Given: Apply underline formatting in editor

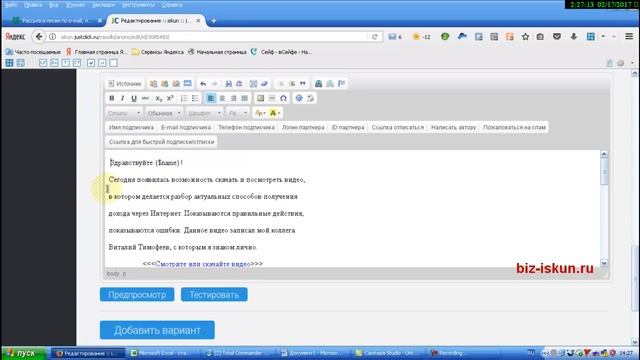Looking at the screenshot, I should [x=133, y=98].
